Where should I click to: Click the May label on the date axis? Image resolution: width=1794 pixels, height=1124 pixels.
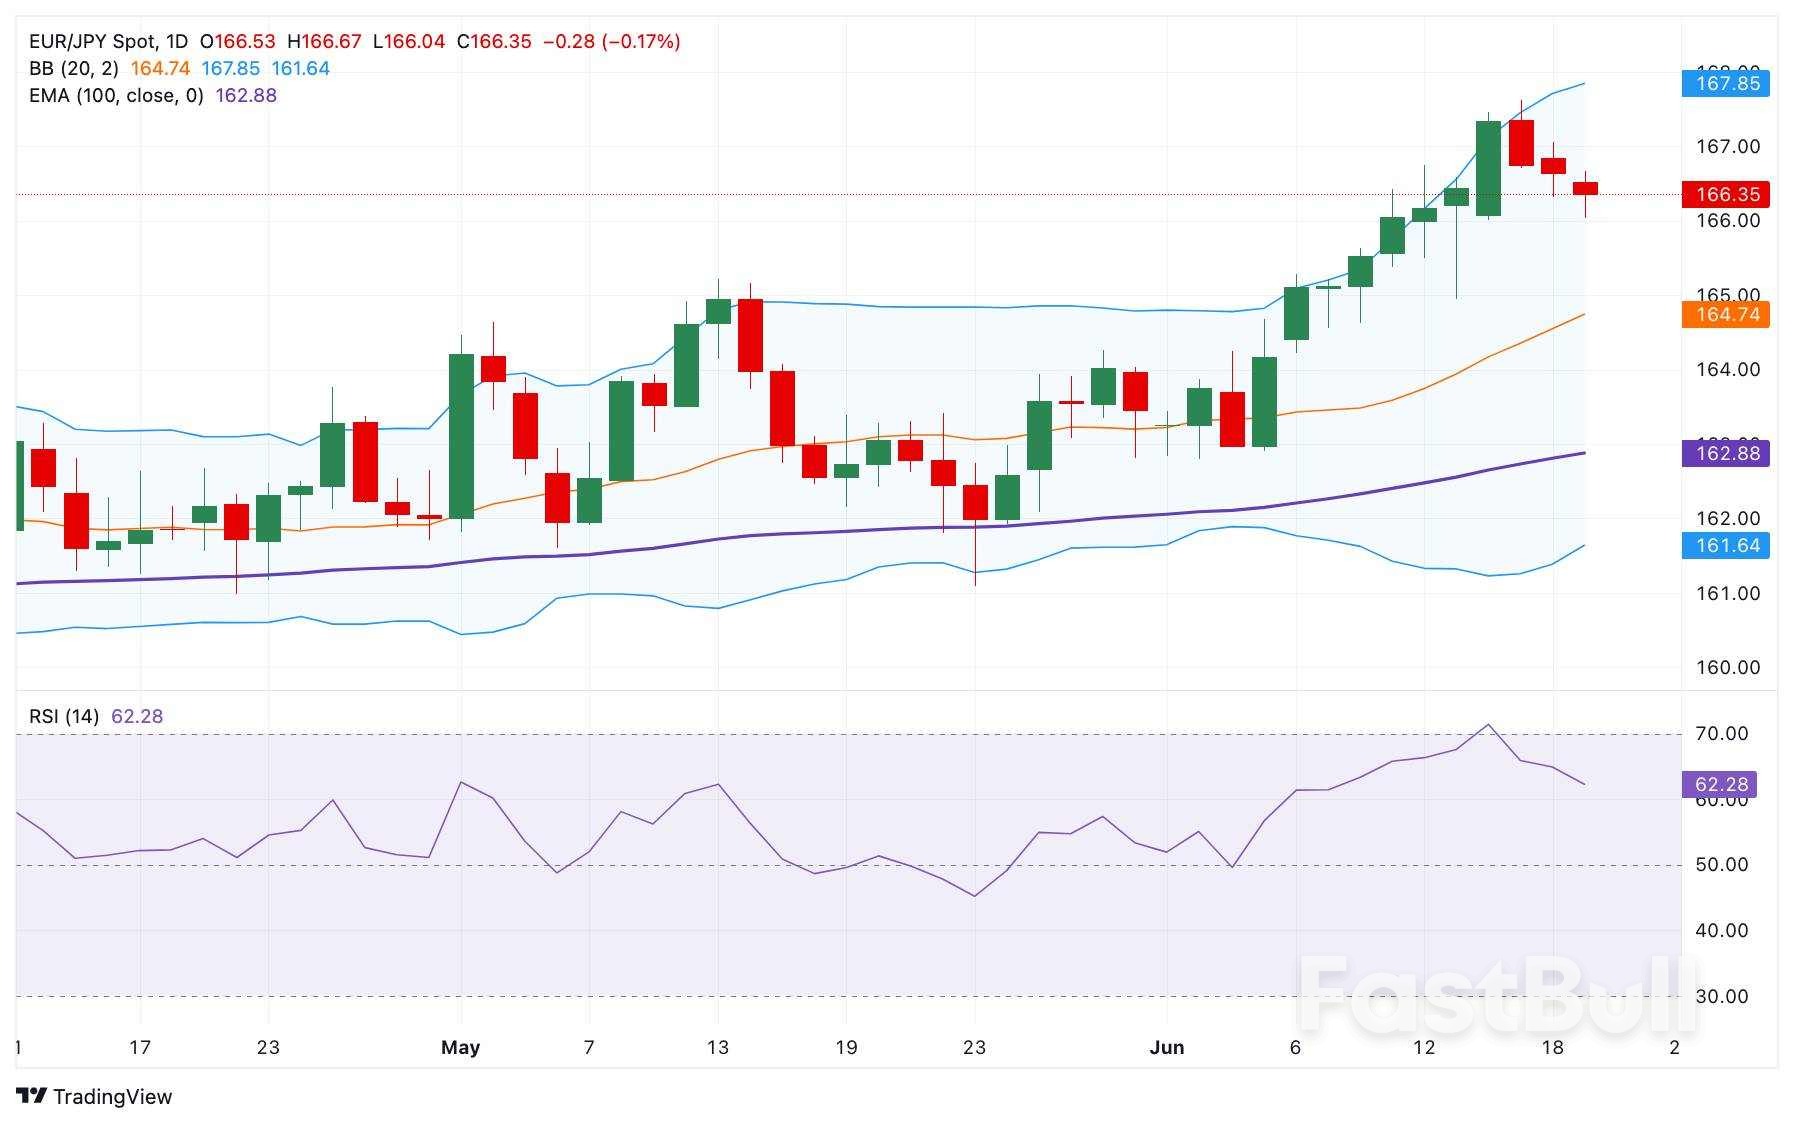[460, 1047]
